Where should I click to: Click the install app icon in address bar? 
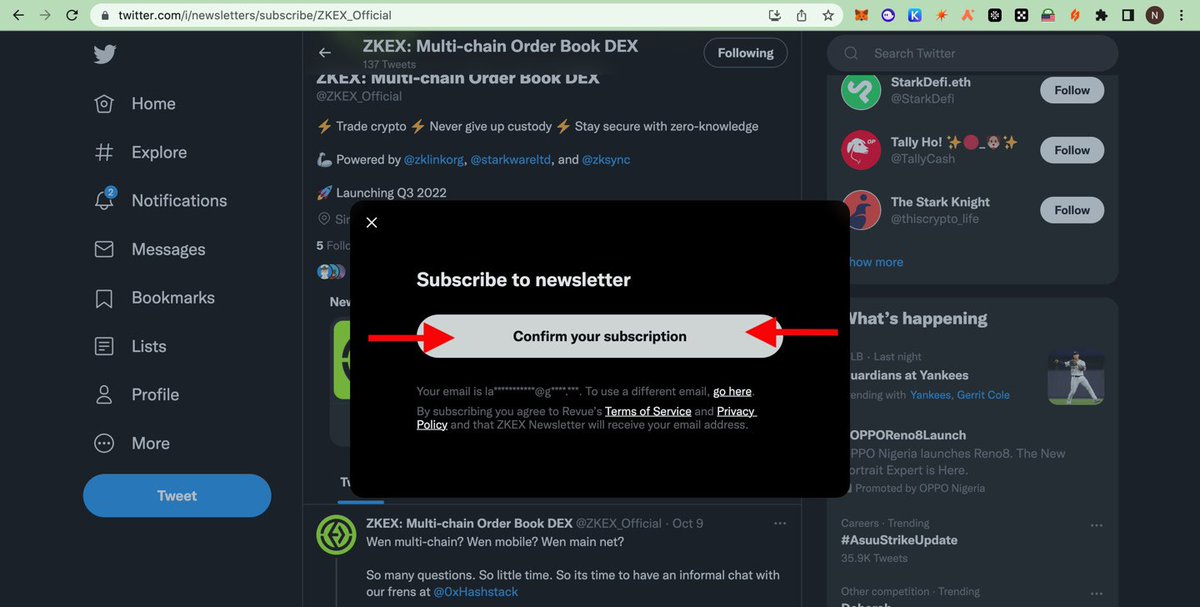pos(775,15)
